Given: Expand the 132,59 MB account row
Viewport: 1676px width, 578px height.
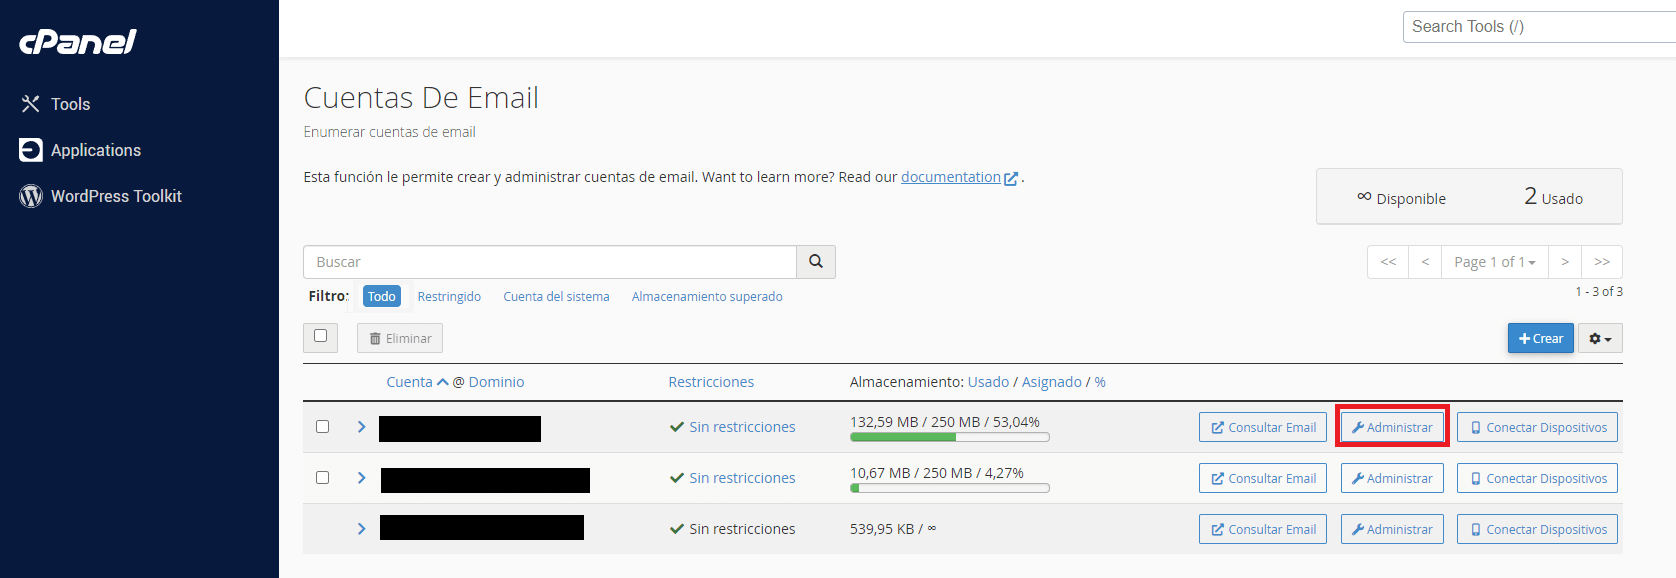Looking at the screenshot, I should [361, 427].
